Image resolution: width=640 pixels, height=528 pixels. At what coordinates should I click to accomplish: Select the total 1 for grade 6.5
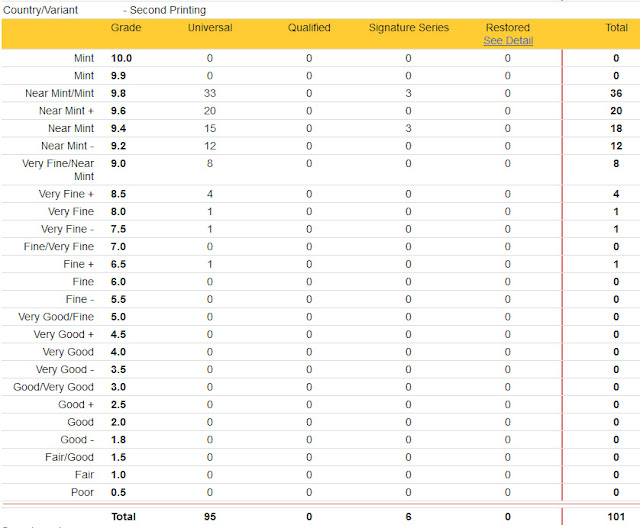point(616,264)
